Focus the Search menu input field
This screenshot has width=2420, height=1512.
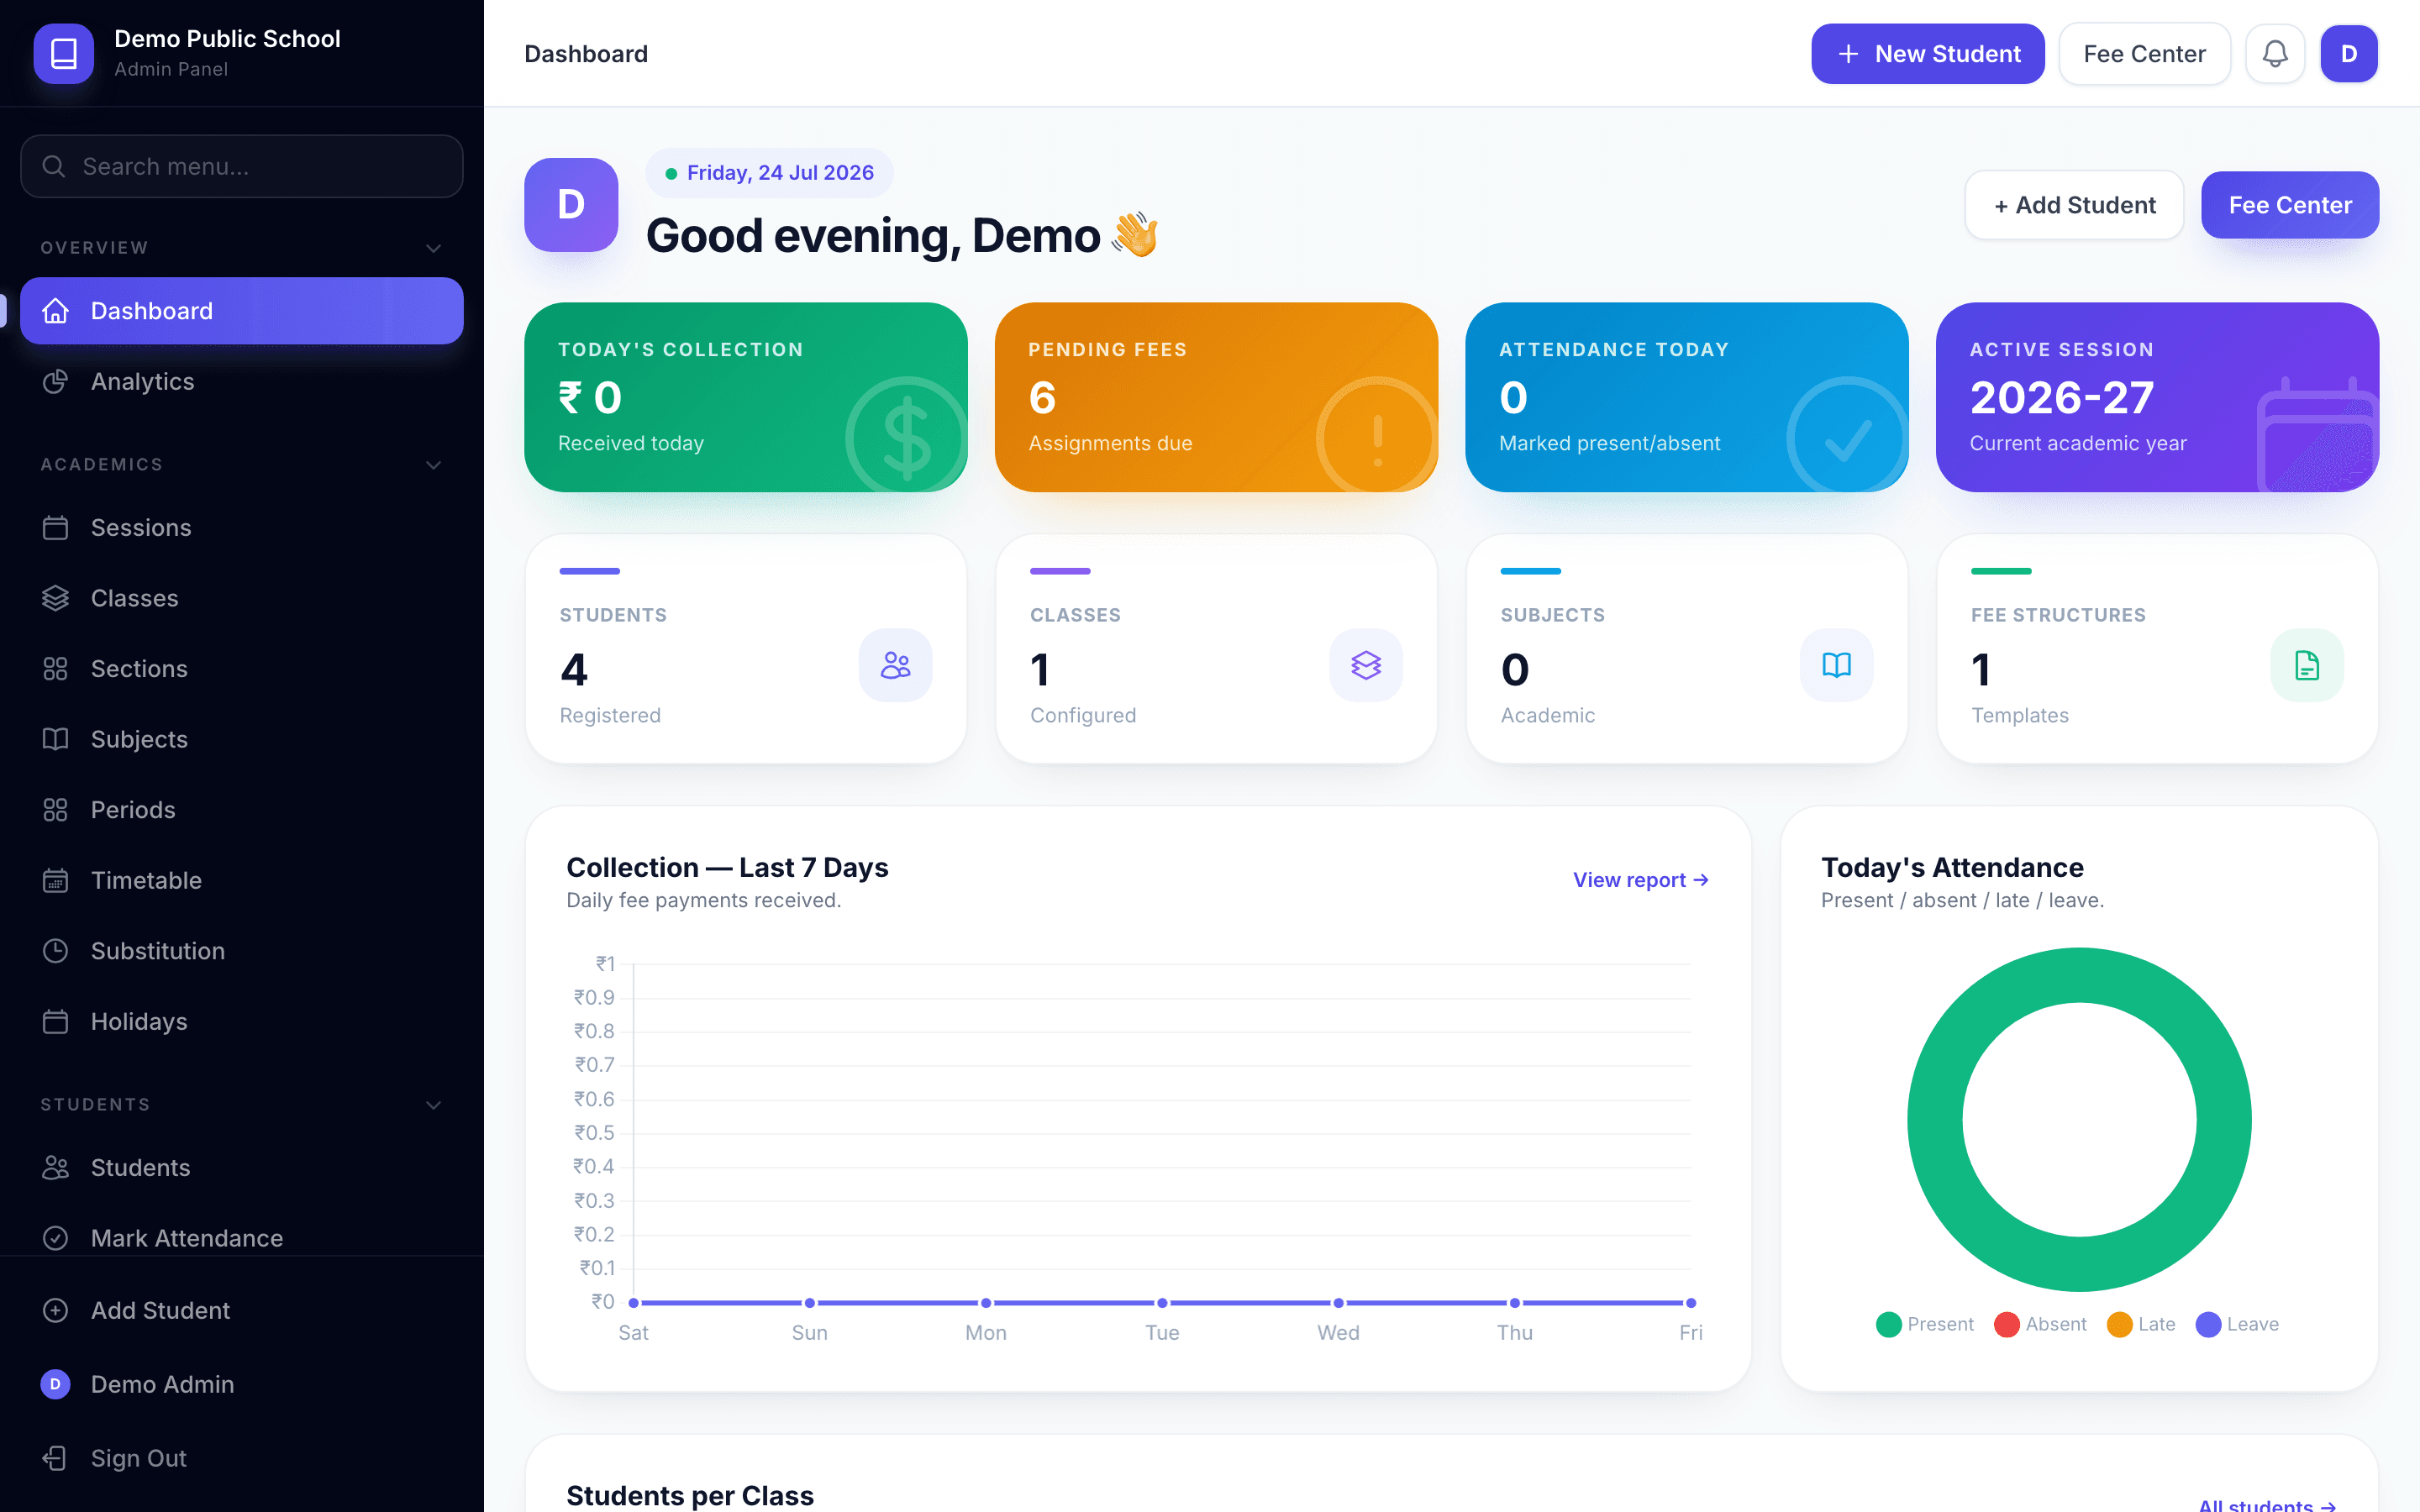242,167
